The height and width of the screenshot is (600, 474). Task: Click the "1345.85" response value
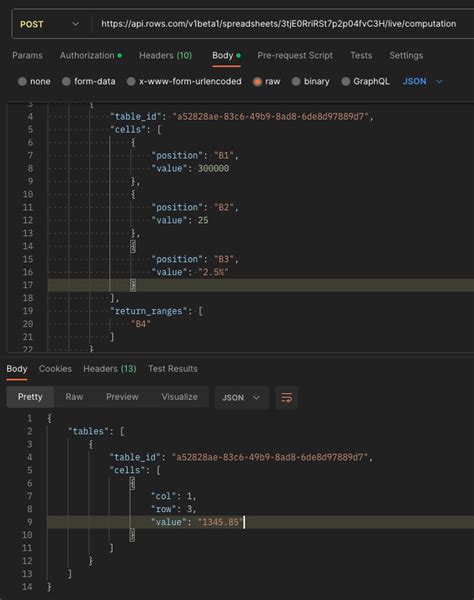click(220, 522)
